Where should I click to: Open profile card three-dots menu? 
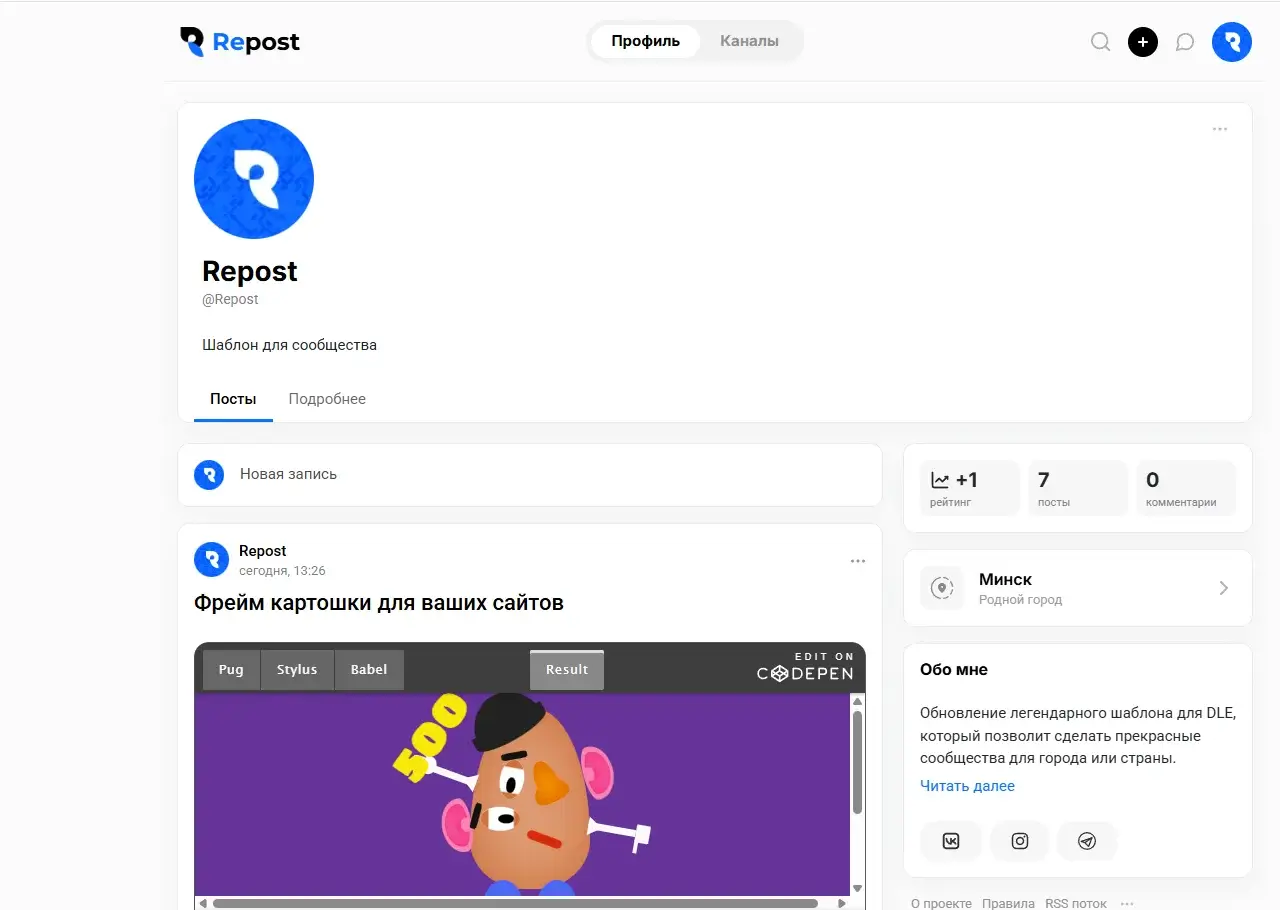pos(1220,129)
